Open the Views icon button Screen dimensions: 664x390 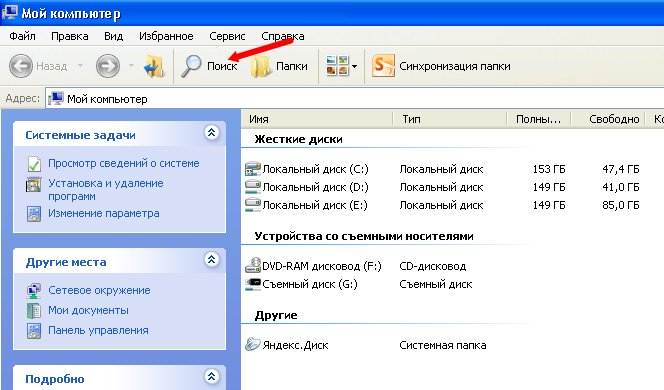338,66
